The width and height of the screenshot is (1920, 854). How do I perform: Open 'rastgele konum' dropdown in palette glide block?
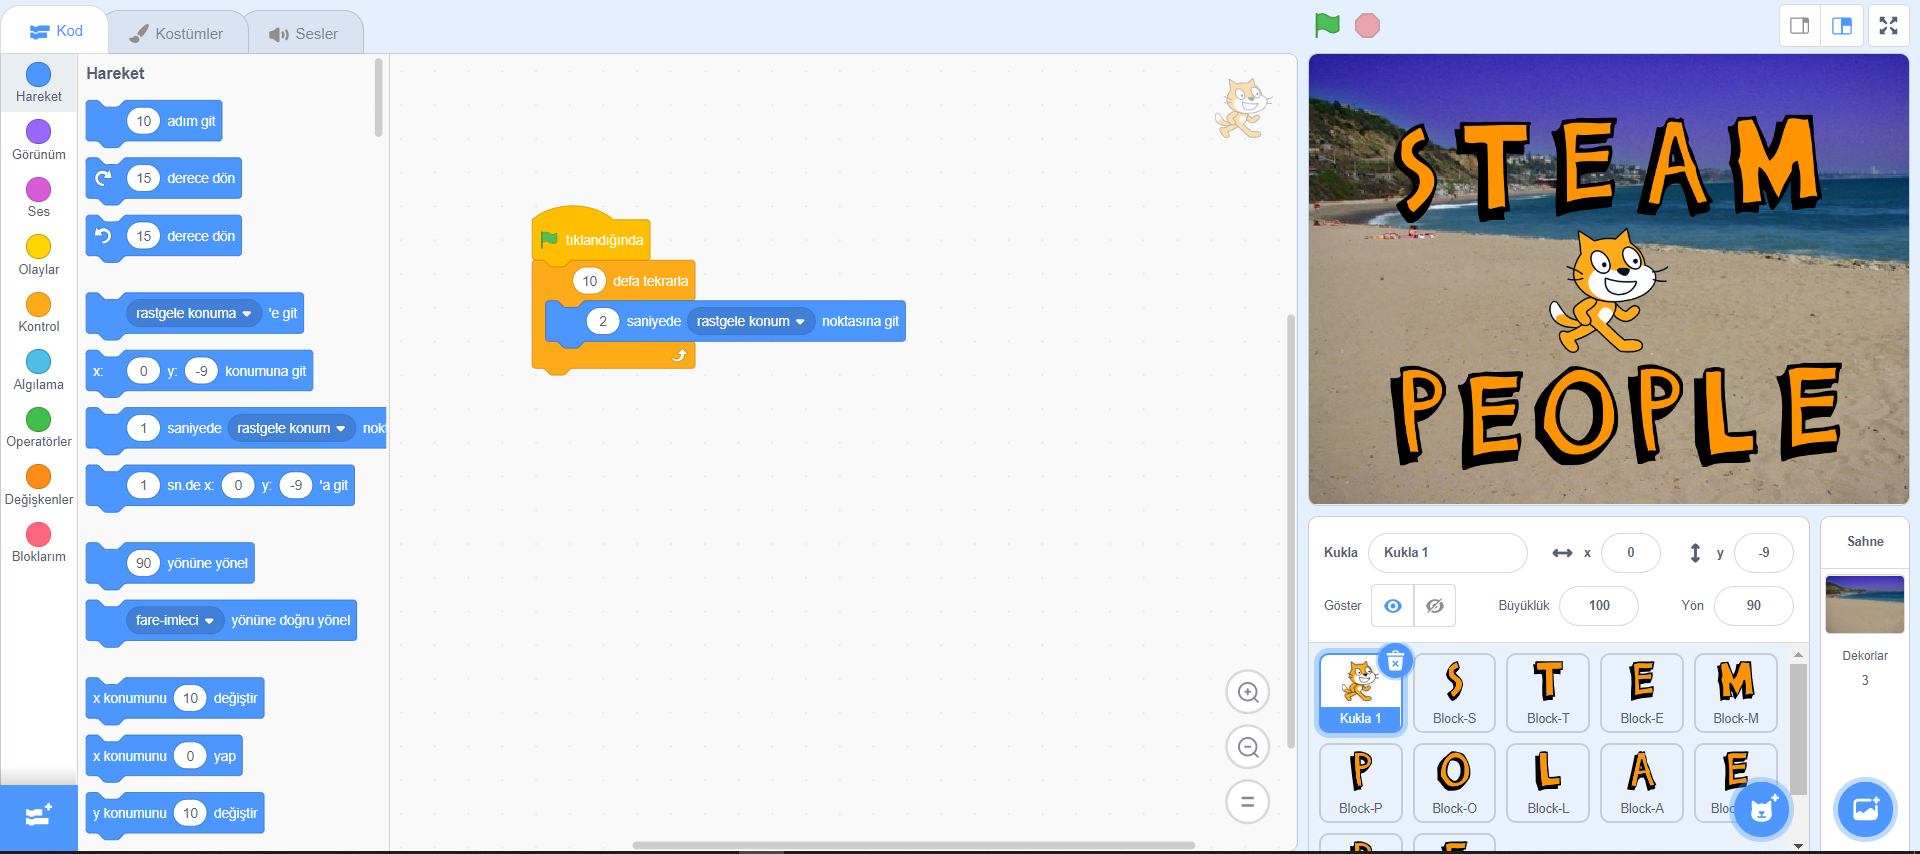pos(291,428)
